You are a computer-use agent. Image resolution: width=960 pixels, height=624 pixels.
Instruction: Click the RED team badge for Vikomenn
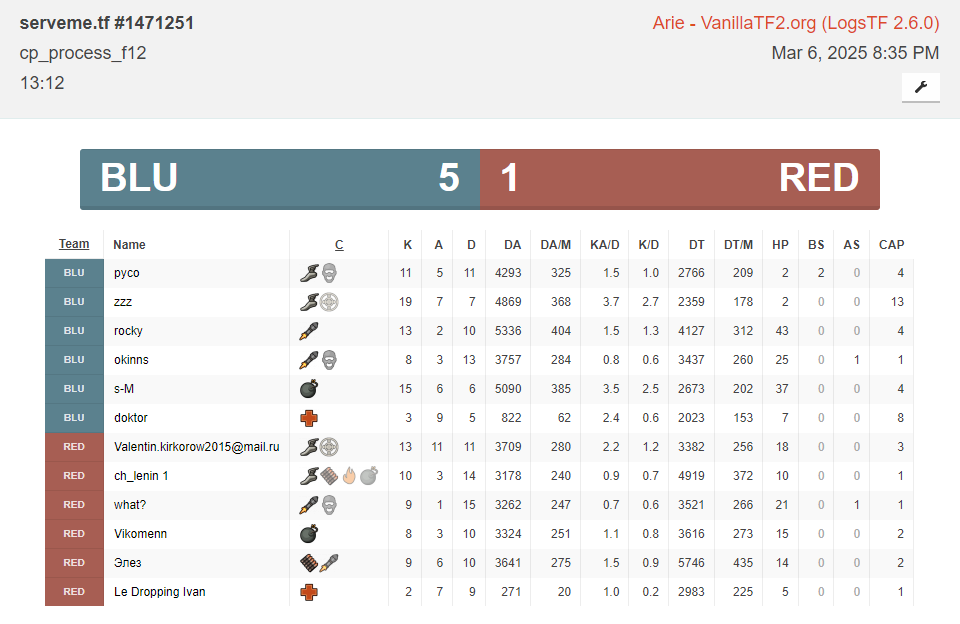coord(74,534)
